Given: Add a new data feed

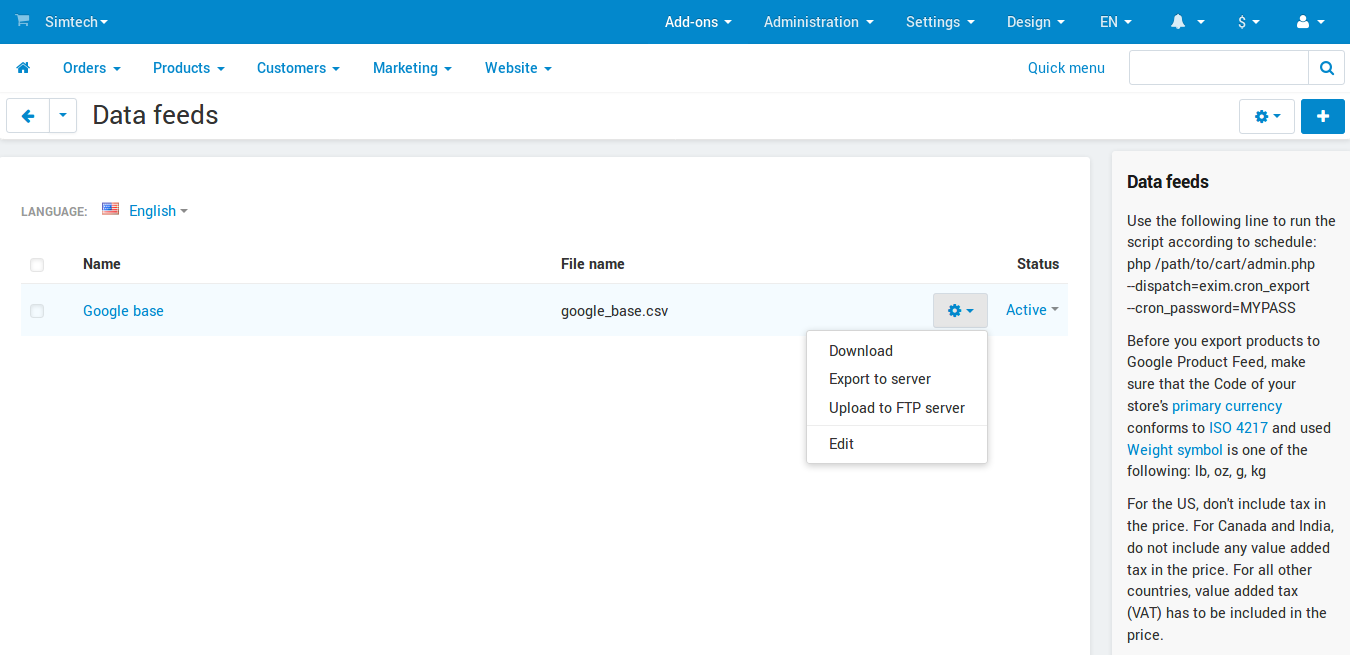Looking at the screenshot, I should [1323, 116].
